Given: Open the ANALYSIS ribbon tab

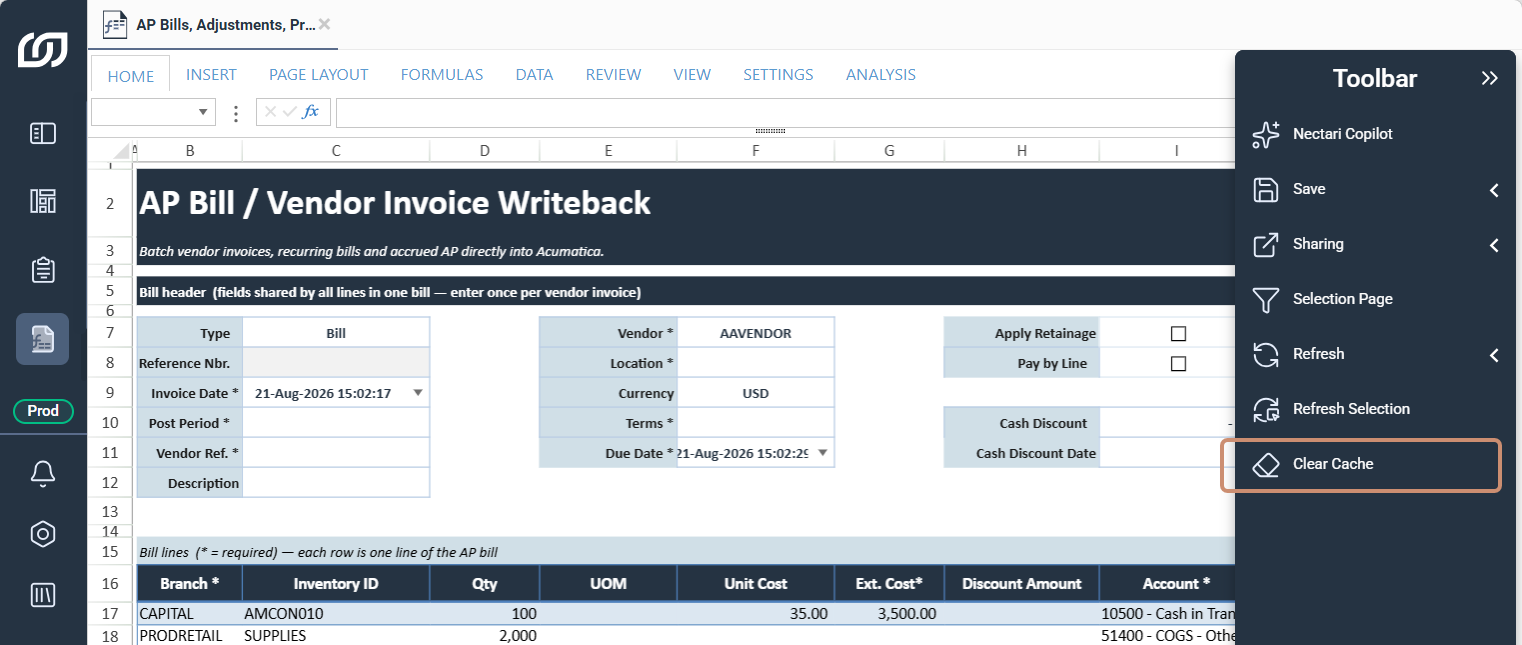Looking at the screenshot, I should click(x=881, y=74).
